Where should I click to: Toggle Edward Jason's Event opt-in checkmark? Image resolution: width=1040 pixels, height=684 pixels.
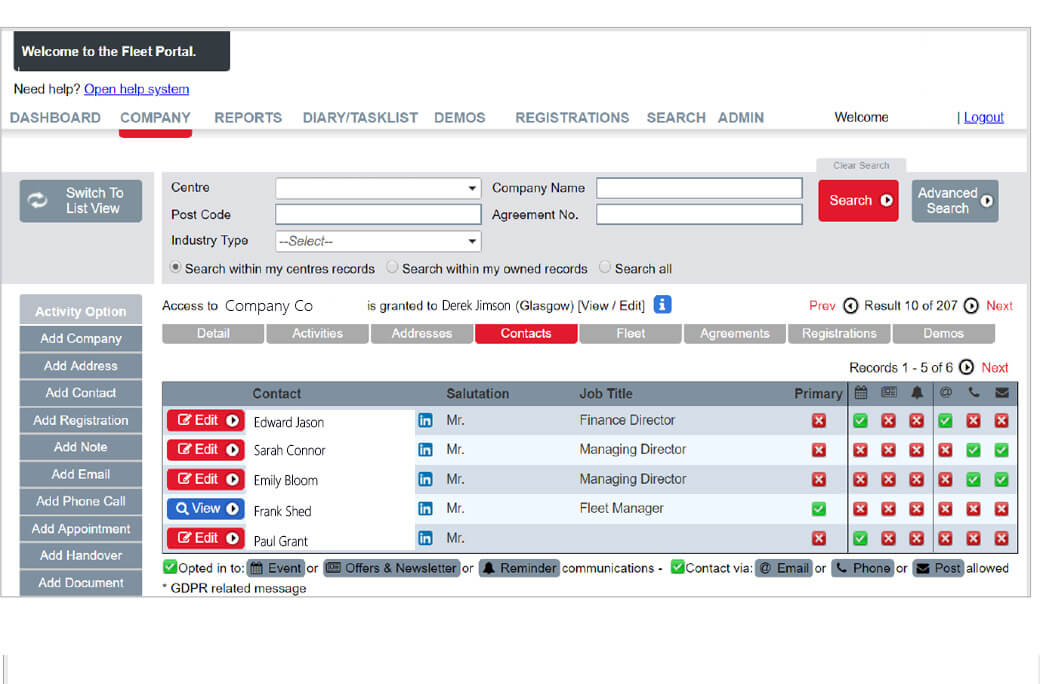coord(860,421)
